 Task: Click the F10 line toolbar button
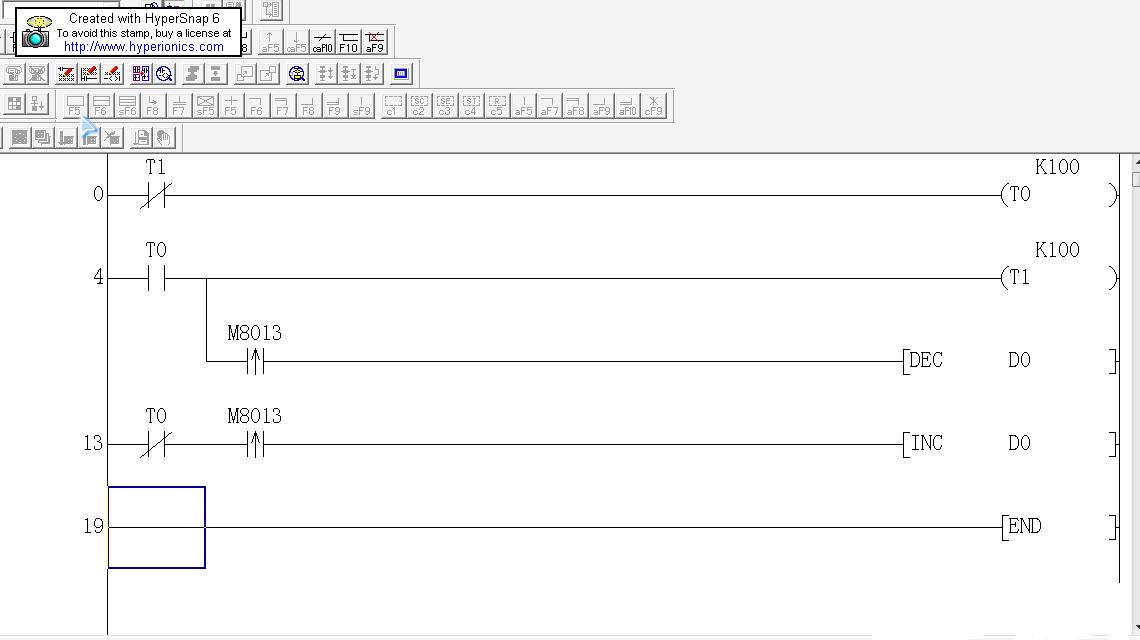coord(348,42)
